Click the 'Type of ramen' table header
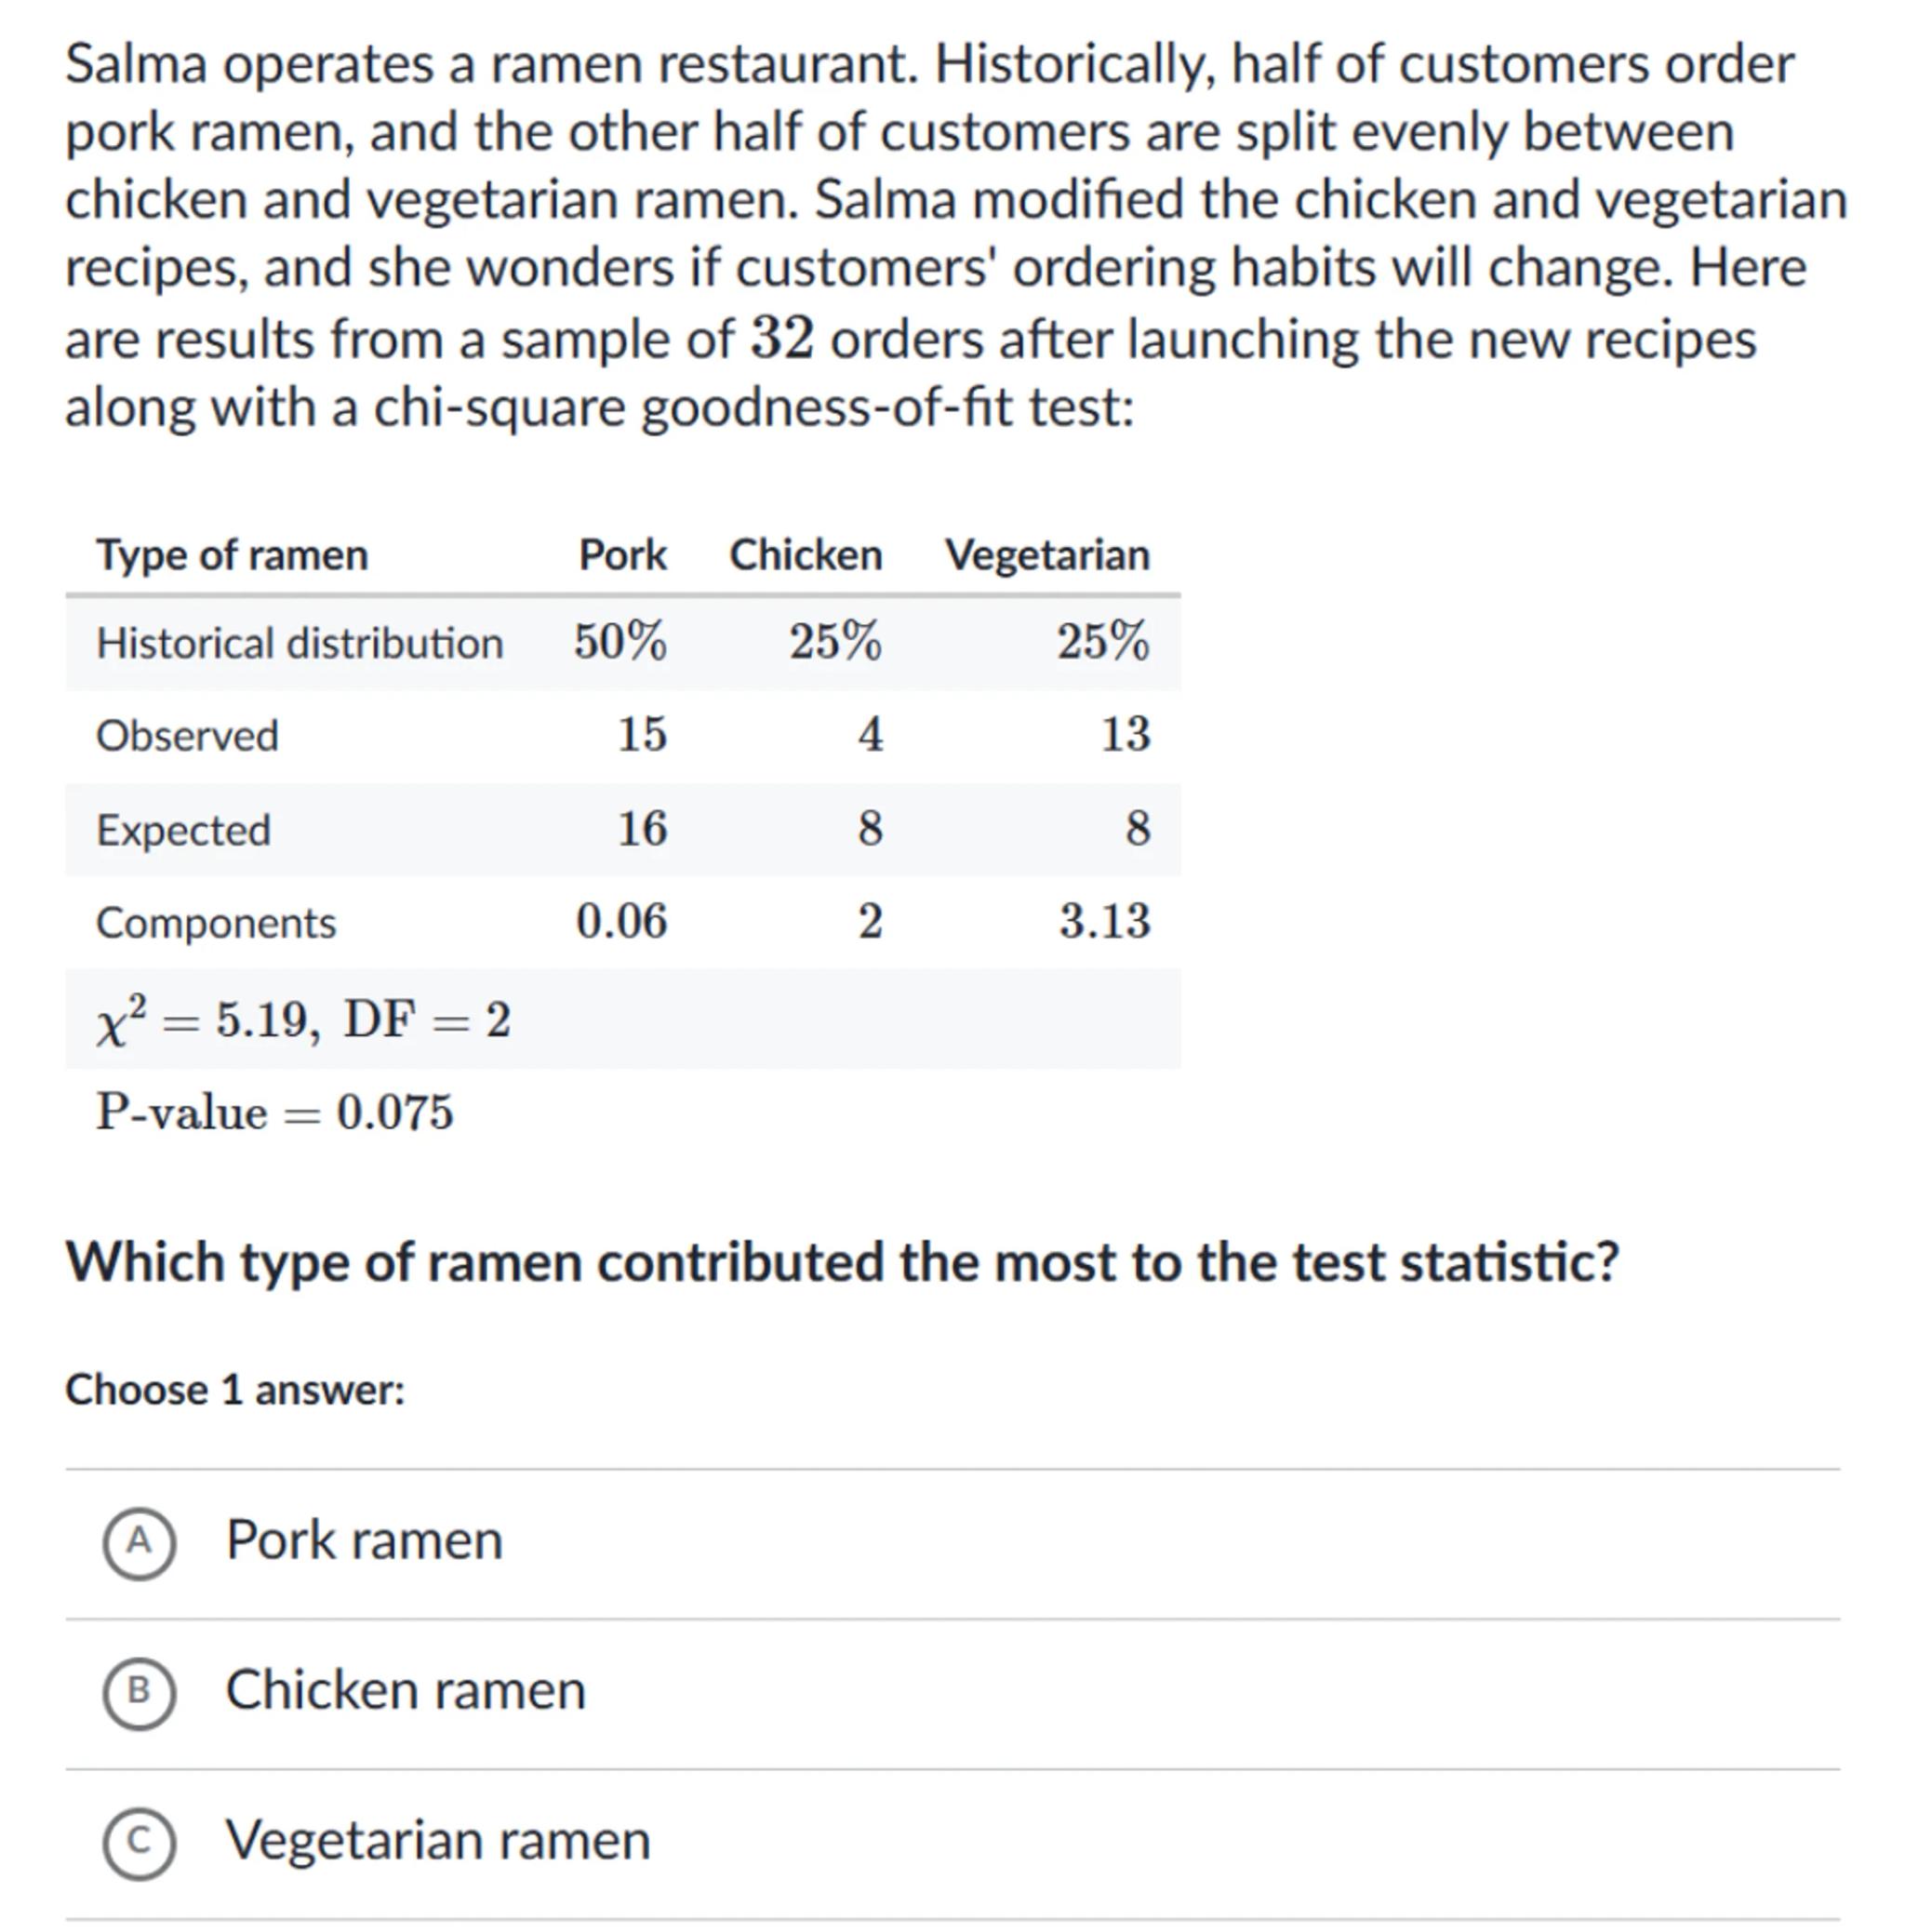 [x=232, y=555]
